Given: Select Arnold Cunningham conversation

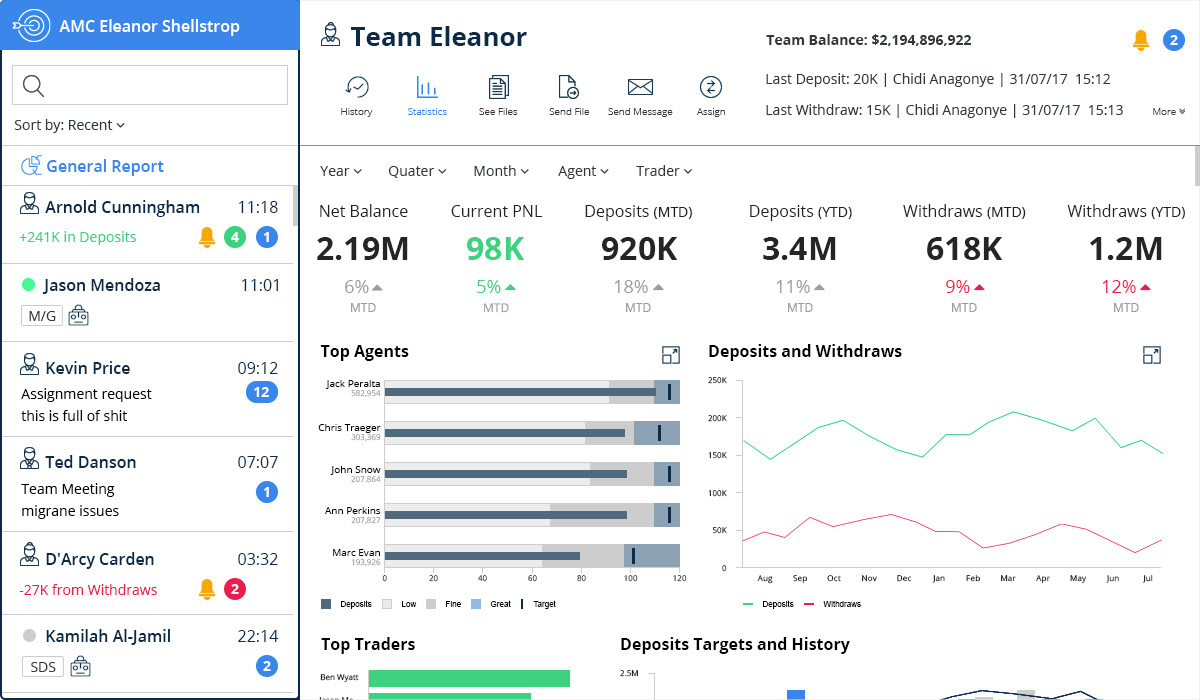Looking at the screenshot, I should (x=122, y=208).
